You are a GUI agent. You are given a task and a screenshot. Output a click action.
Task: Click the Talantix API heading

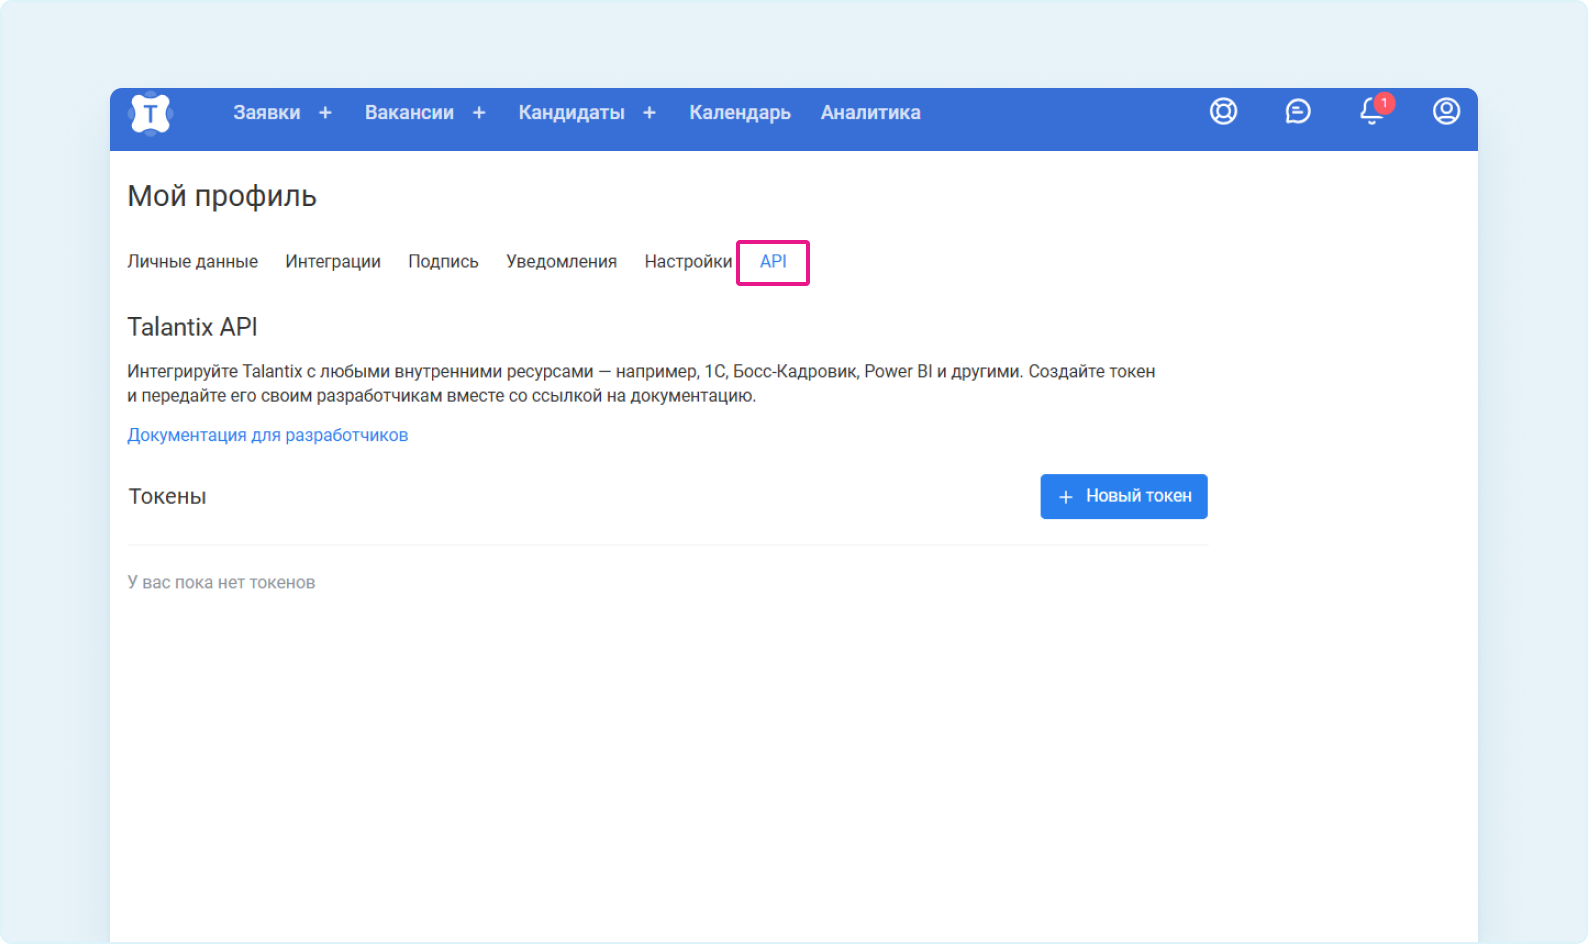pos(192,327)
